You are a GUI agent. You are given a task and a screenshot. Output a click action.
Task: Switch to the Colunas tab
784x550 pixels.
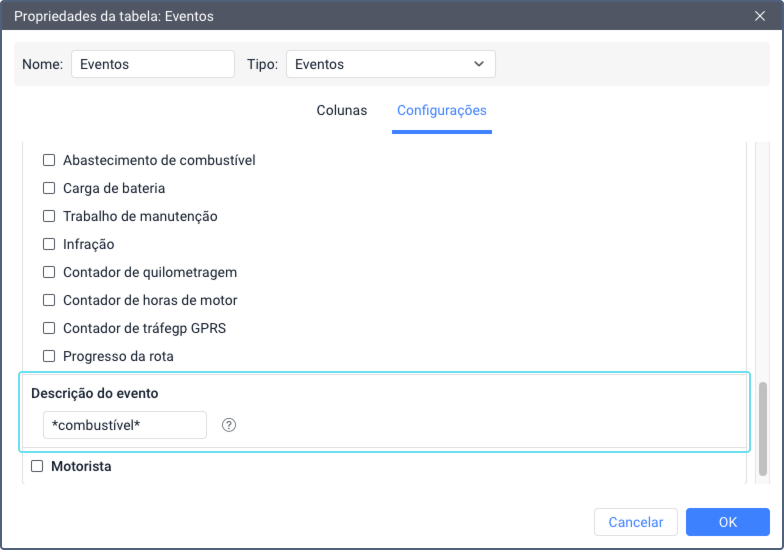(x=342, y=110)
